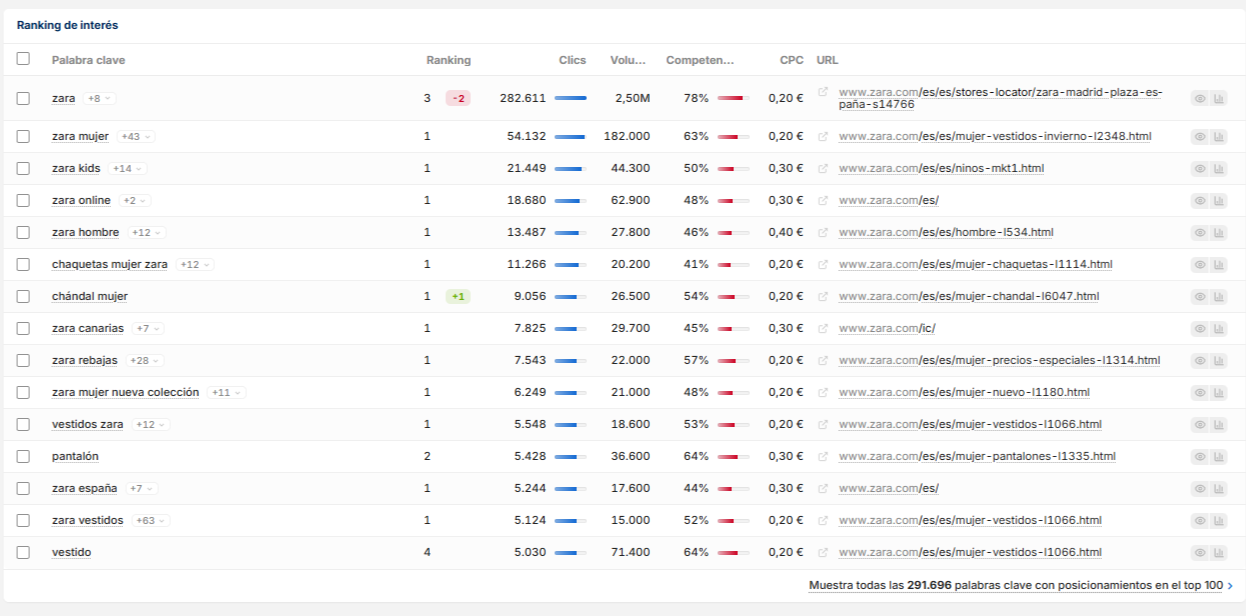
Task: Expand +63 dropdown next to zara vestidos
Action: 151,520
